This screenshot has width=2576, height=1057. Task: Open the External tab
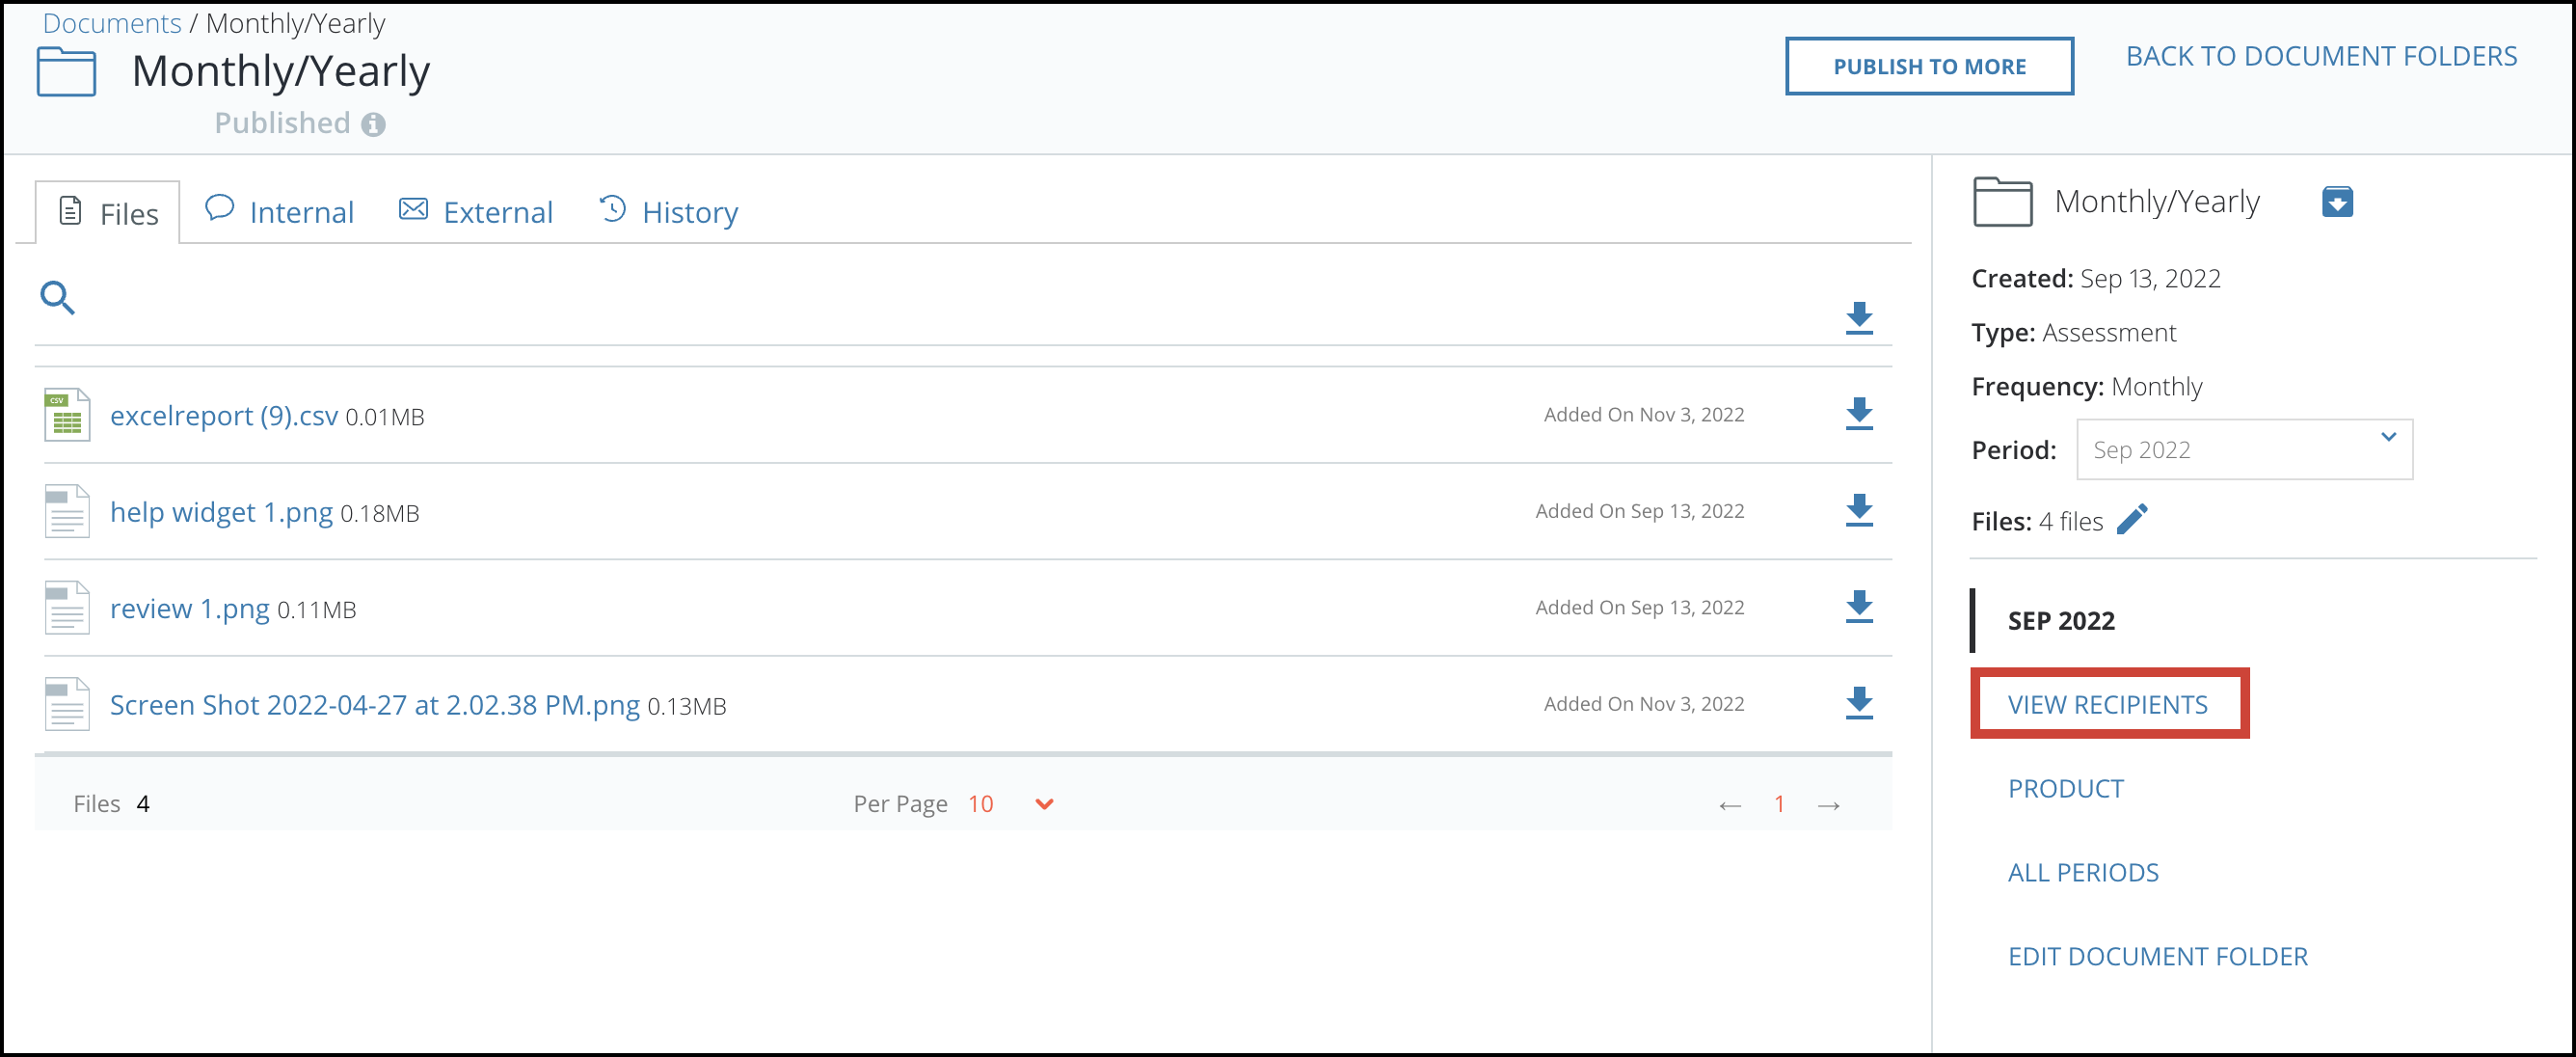[x=476, y=212]
